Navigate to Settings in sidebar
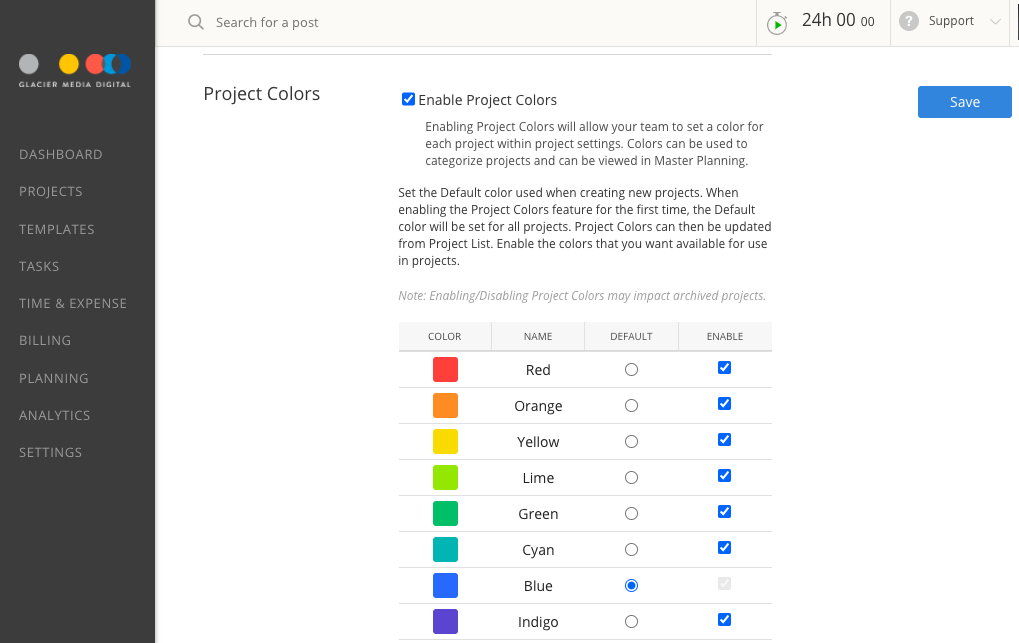 pos(51,452)
